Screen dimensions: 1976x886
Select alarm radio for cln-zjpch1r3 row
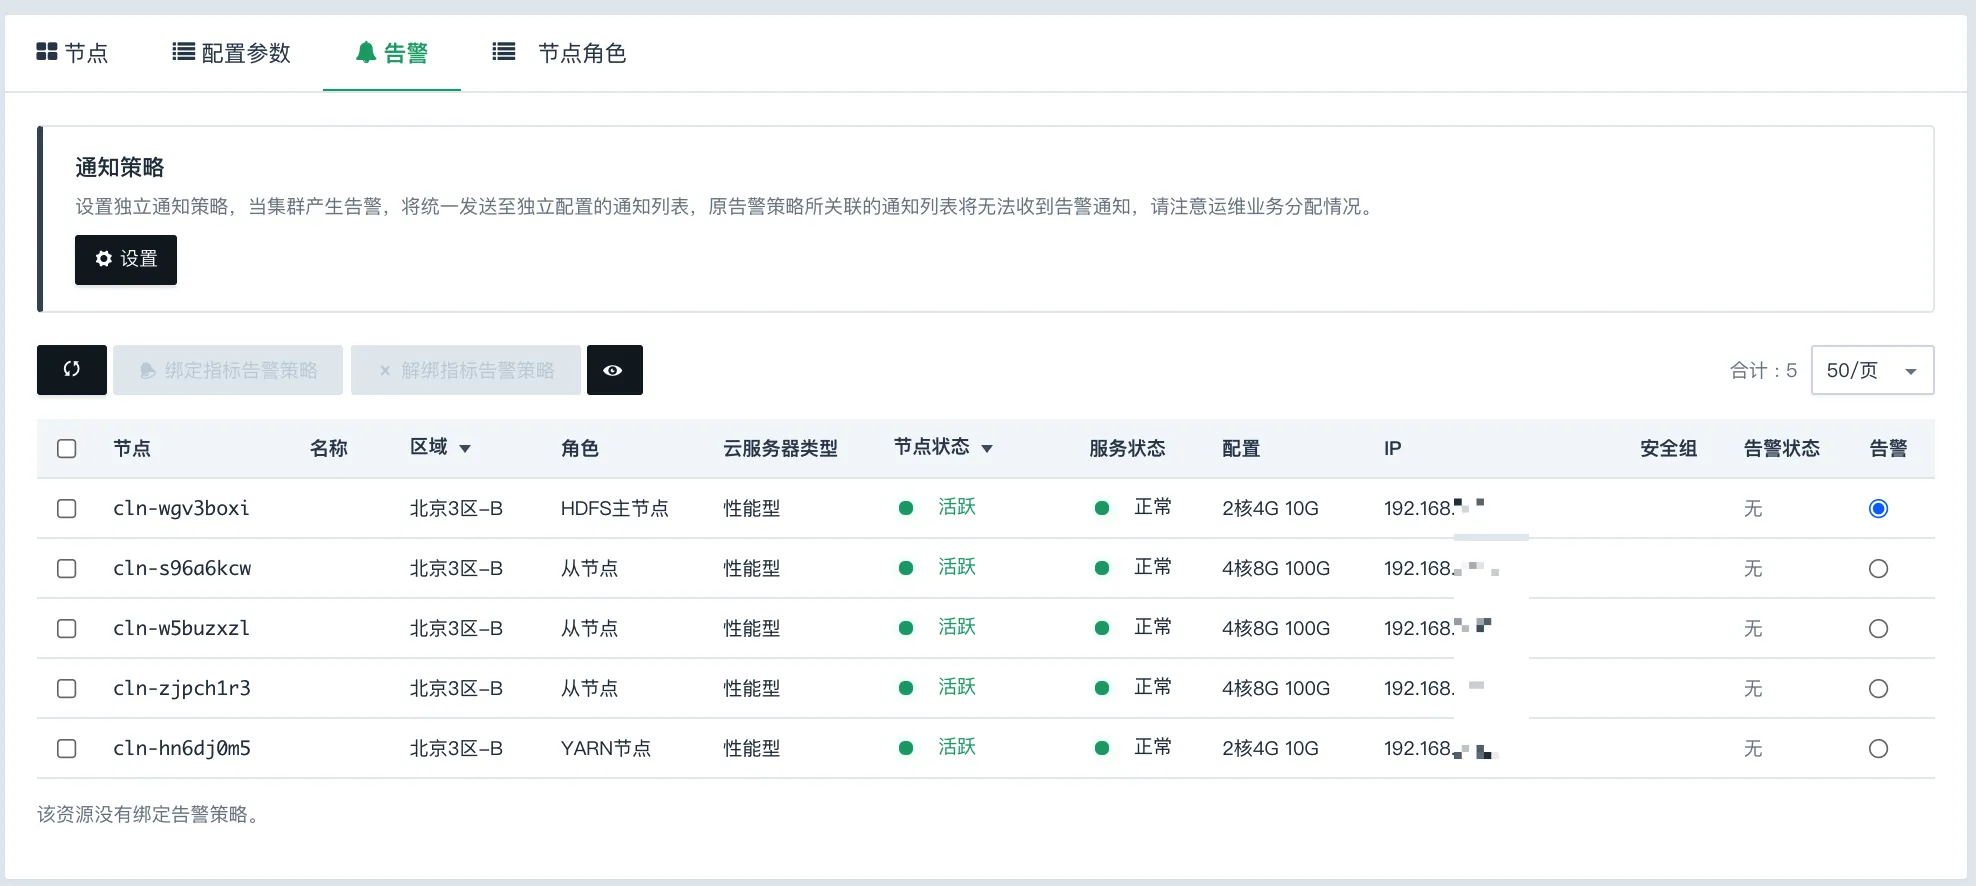pyautogui.click(x=1878, y=689)
